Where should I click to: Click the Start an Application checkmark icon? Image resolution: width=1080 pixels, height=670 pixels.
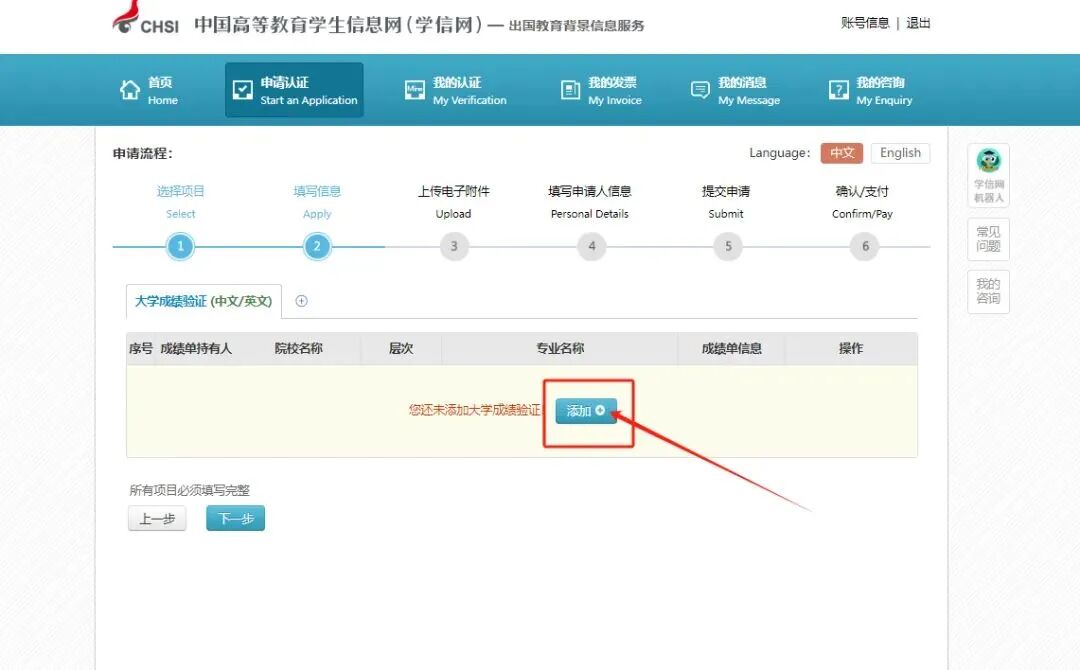pyautogui.click(x=242, y=90)
